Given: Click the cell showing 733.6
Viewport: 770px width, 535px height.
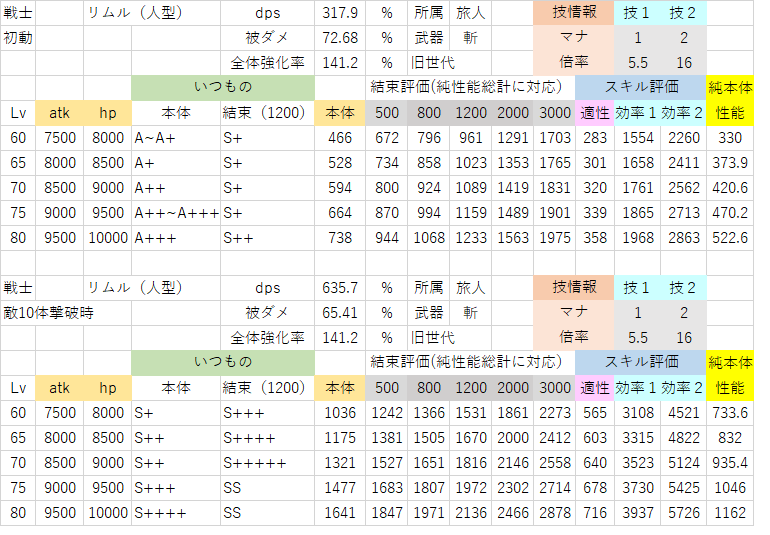Looking at the screenshot, I should click(730, 413).
